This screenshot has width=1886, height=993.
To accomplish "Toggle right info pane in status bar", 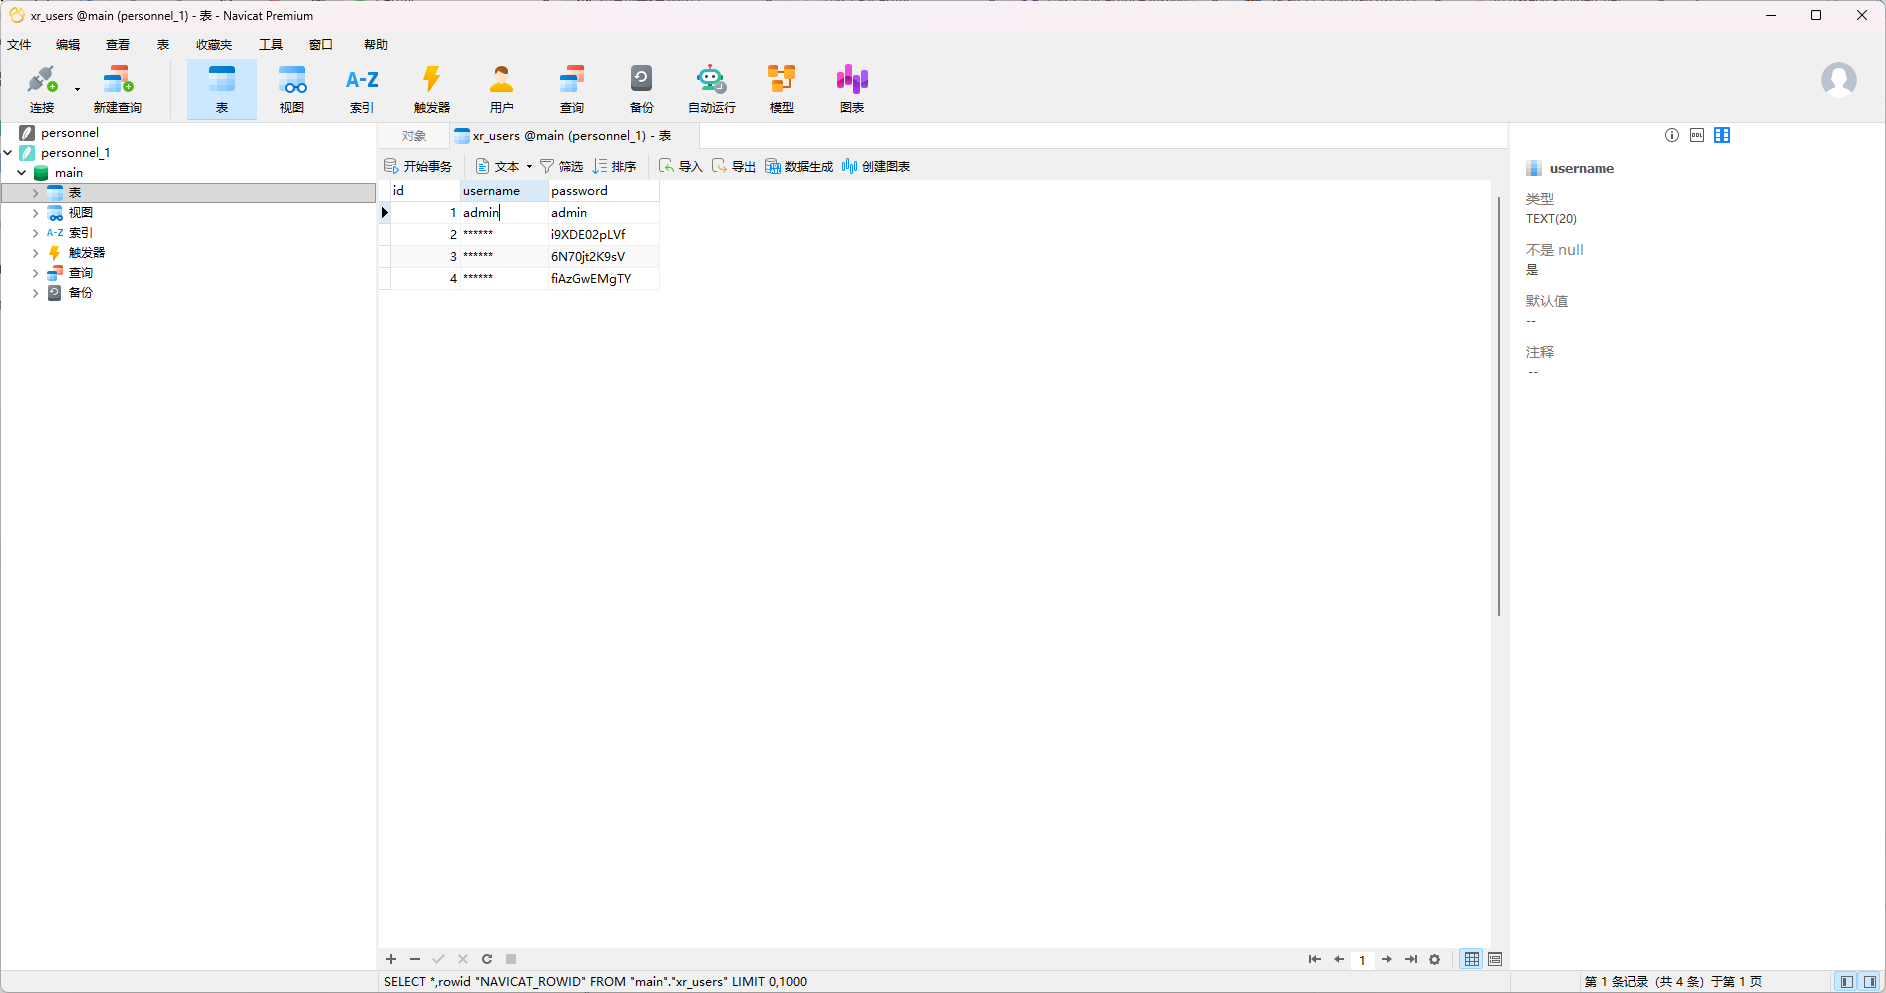I will (x=1869, y=982).
